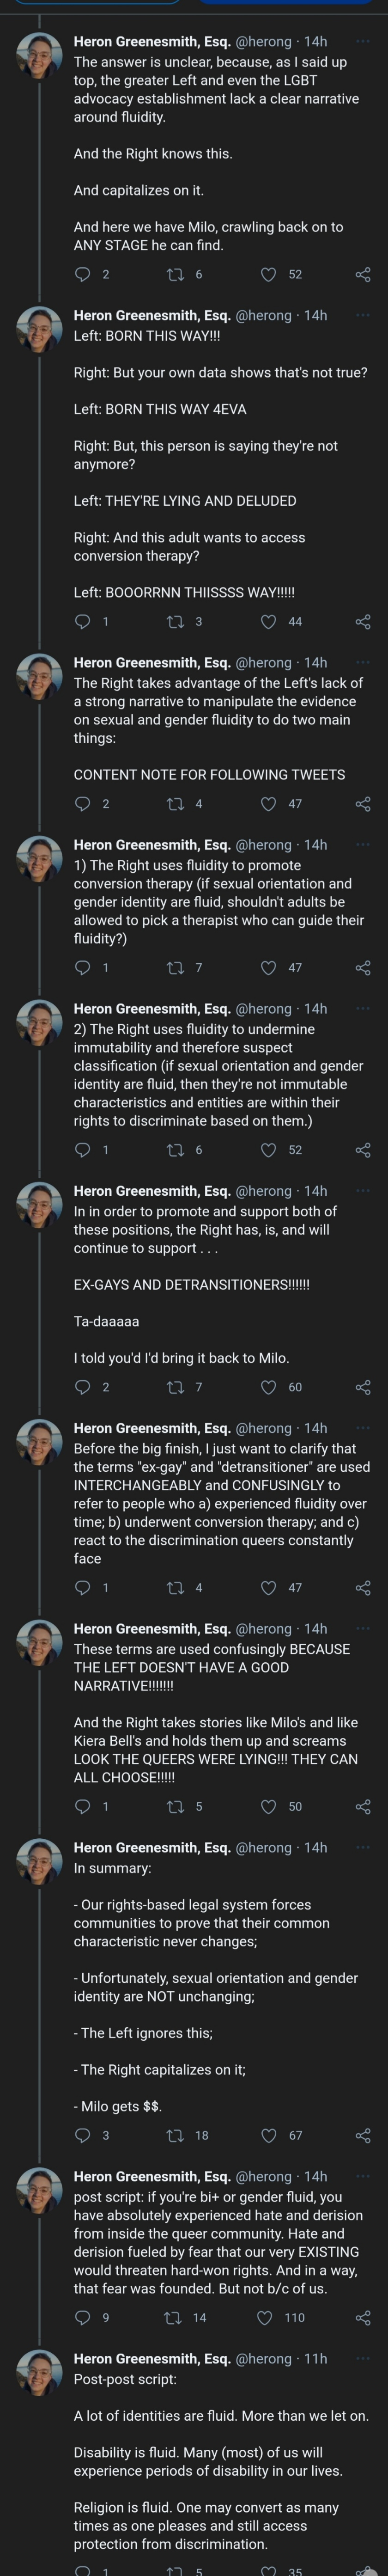Retweet the "BORN THIS WAY" tweet
Screen dimensions: 388x2576
pyautogui.click(x=176, y=621)
